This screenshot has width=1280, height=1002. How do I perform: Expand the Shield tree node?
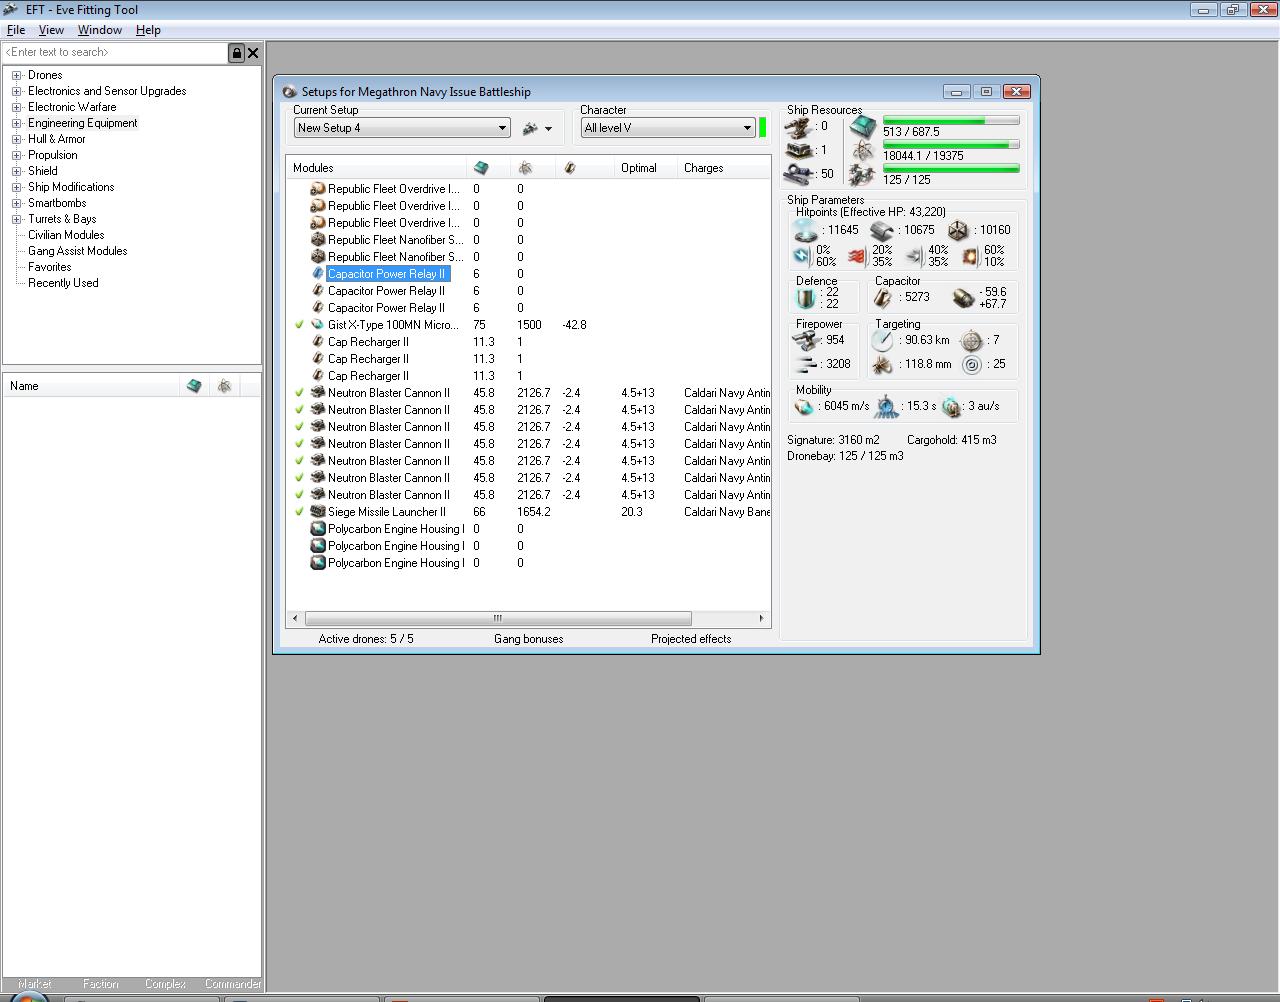click(16, 171)
